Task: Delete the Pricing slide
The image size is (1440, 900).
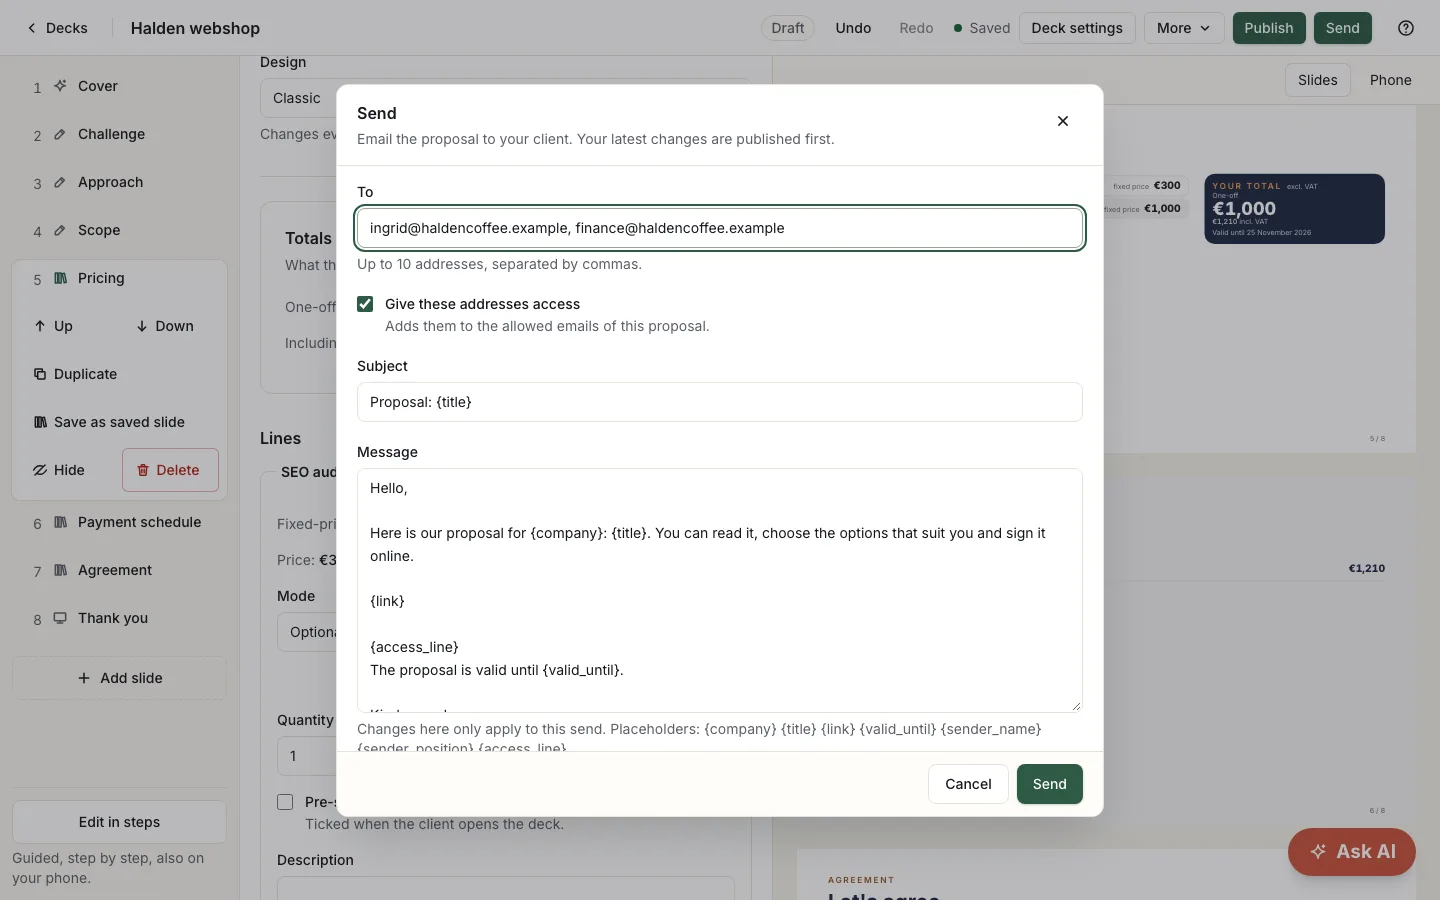Action: (170, 470)
